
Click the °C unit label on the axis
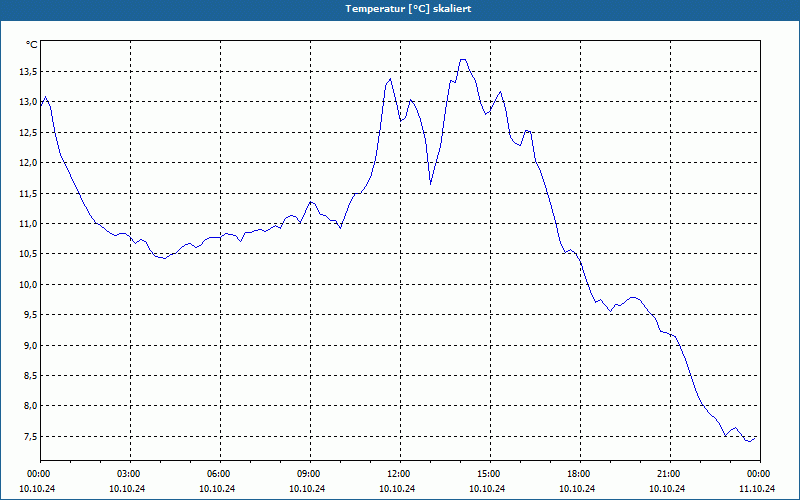coord(32,45)
